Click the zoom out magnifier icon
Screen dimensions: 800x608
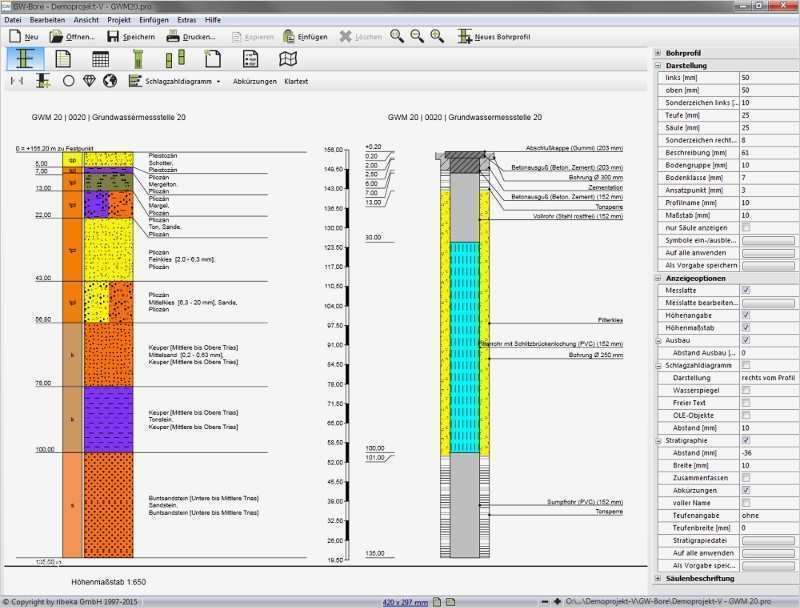click(417, 36)
